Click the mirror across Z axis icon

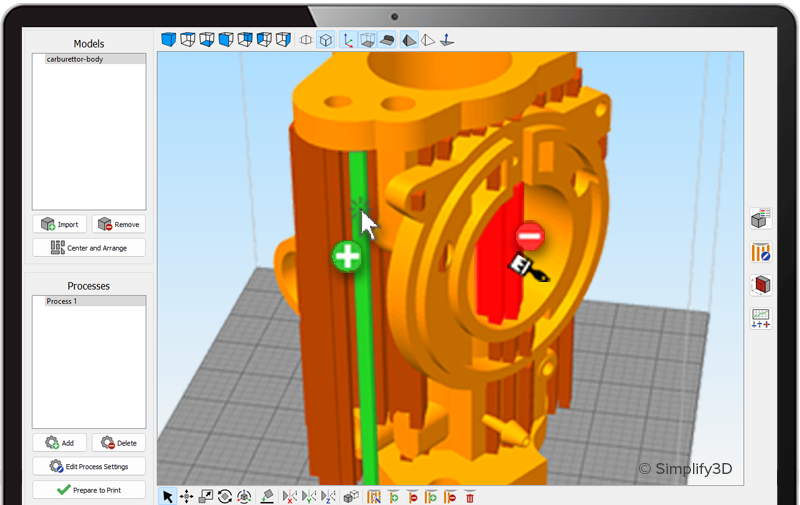(329, 496)
